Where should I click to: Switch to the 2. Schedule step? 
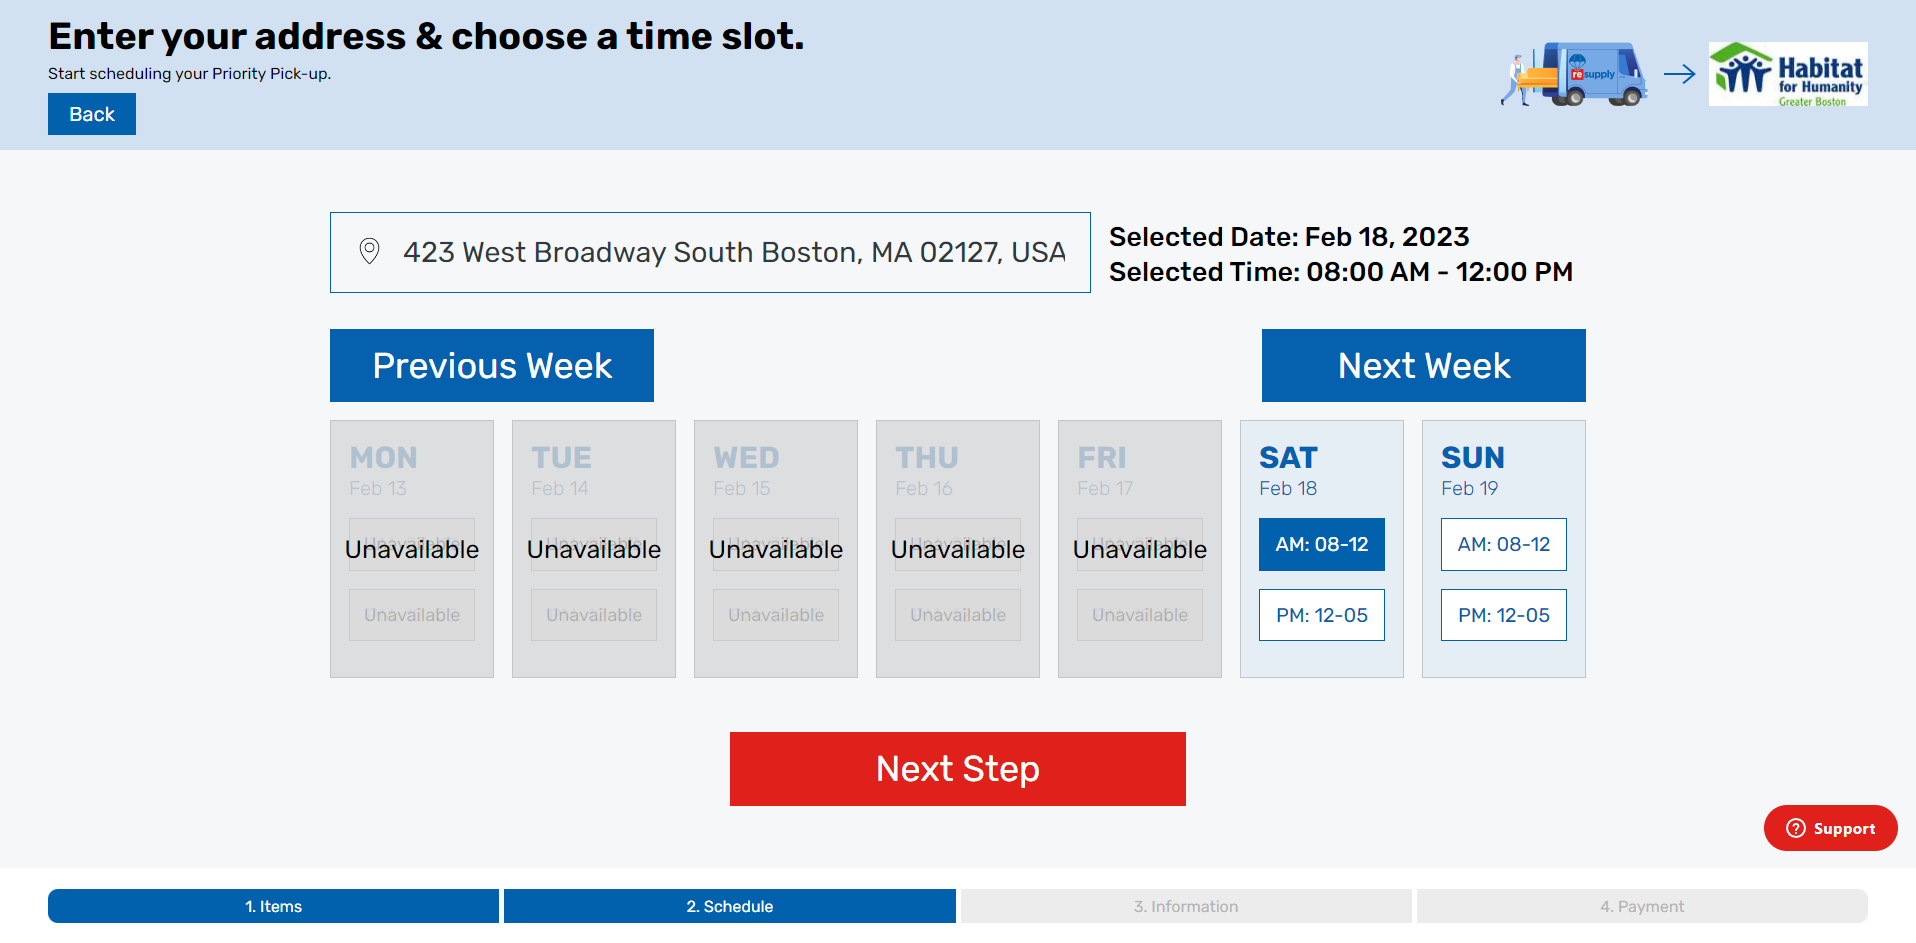coord(730,906)
